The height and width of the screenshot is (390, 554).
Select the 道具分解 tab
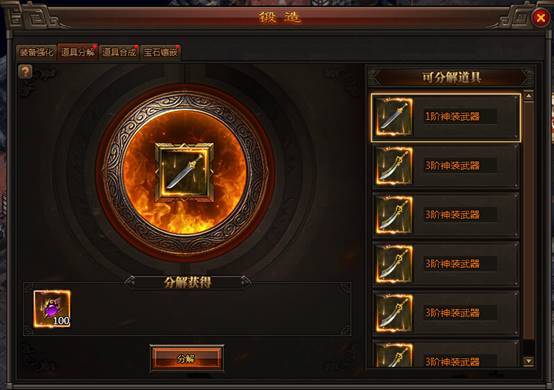[78, 52]
